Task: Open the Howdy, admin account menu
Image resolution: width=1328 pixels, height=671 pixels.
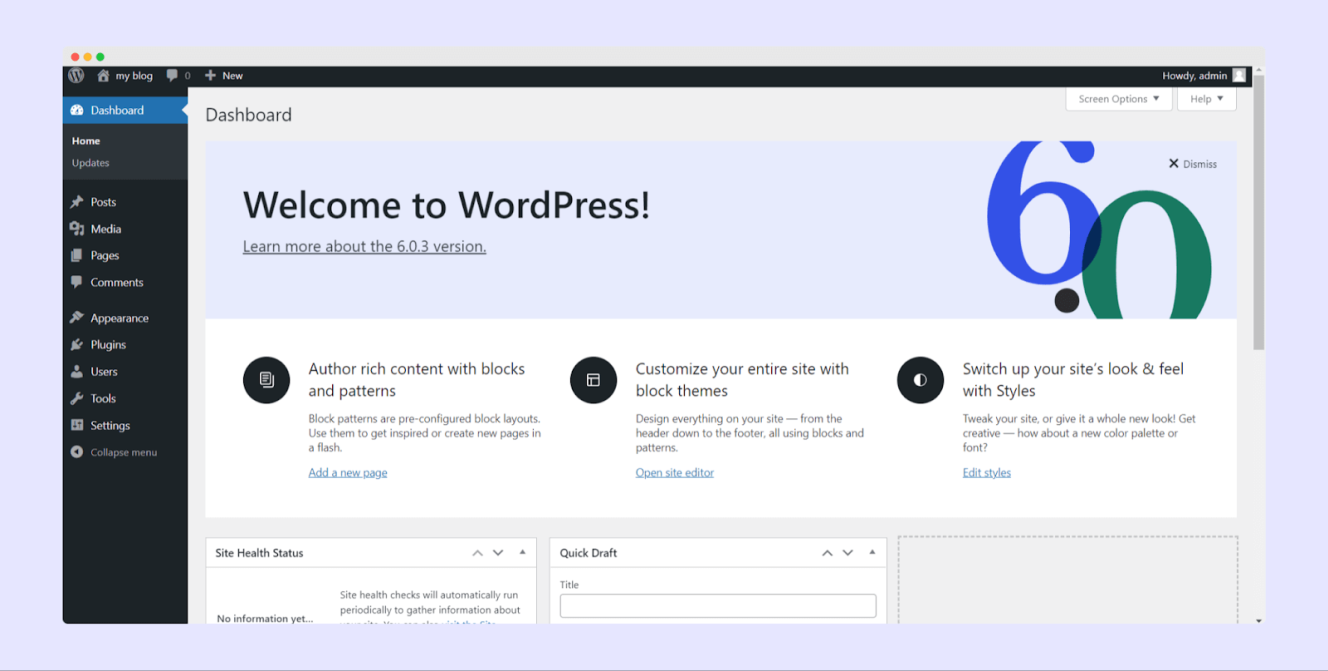Action: 1204,75
